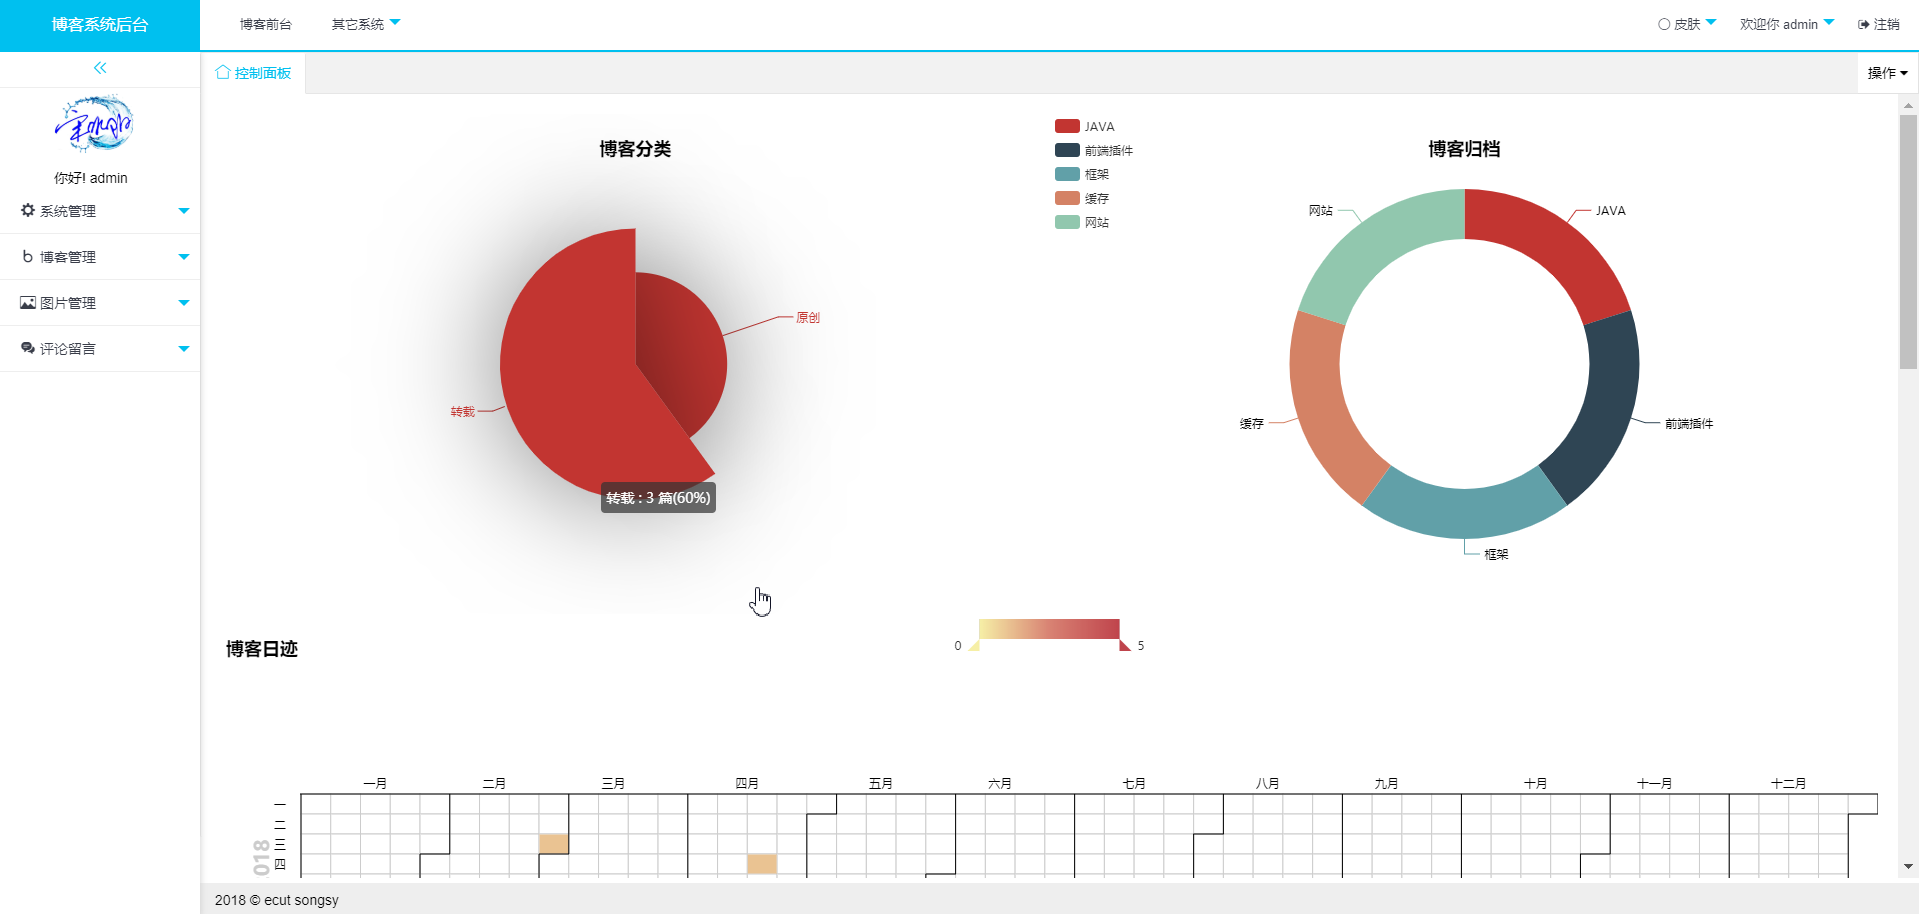
Task: Click the 博客系统后台 header logo
Action: click(100, 25)
